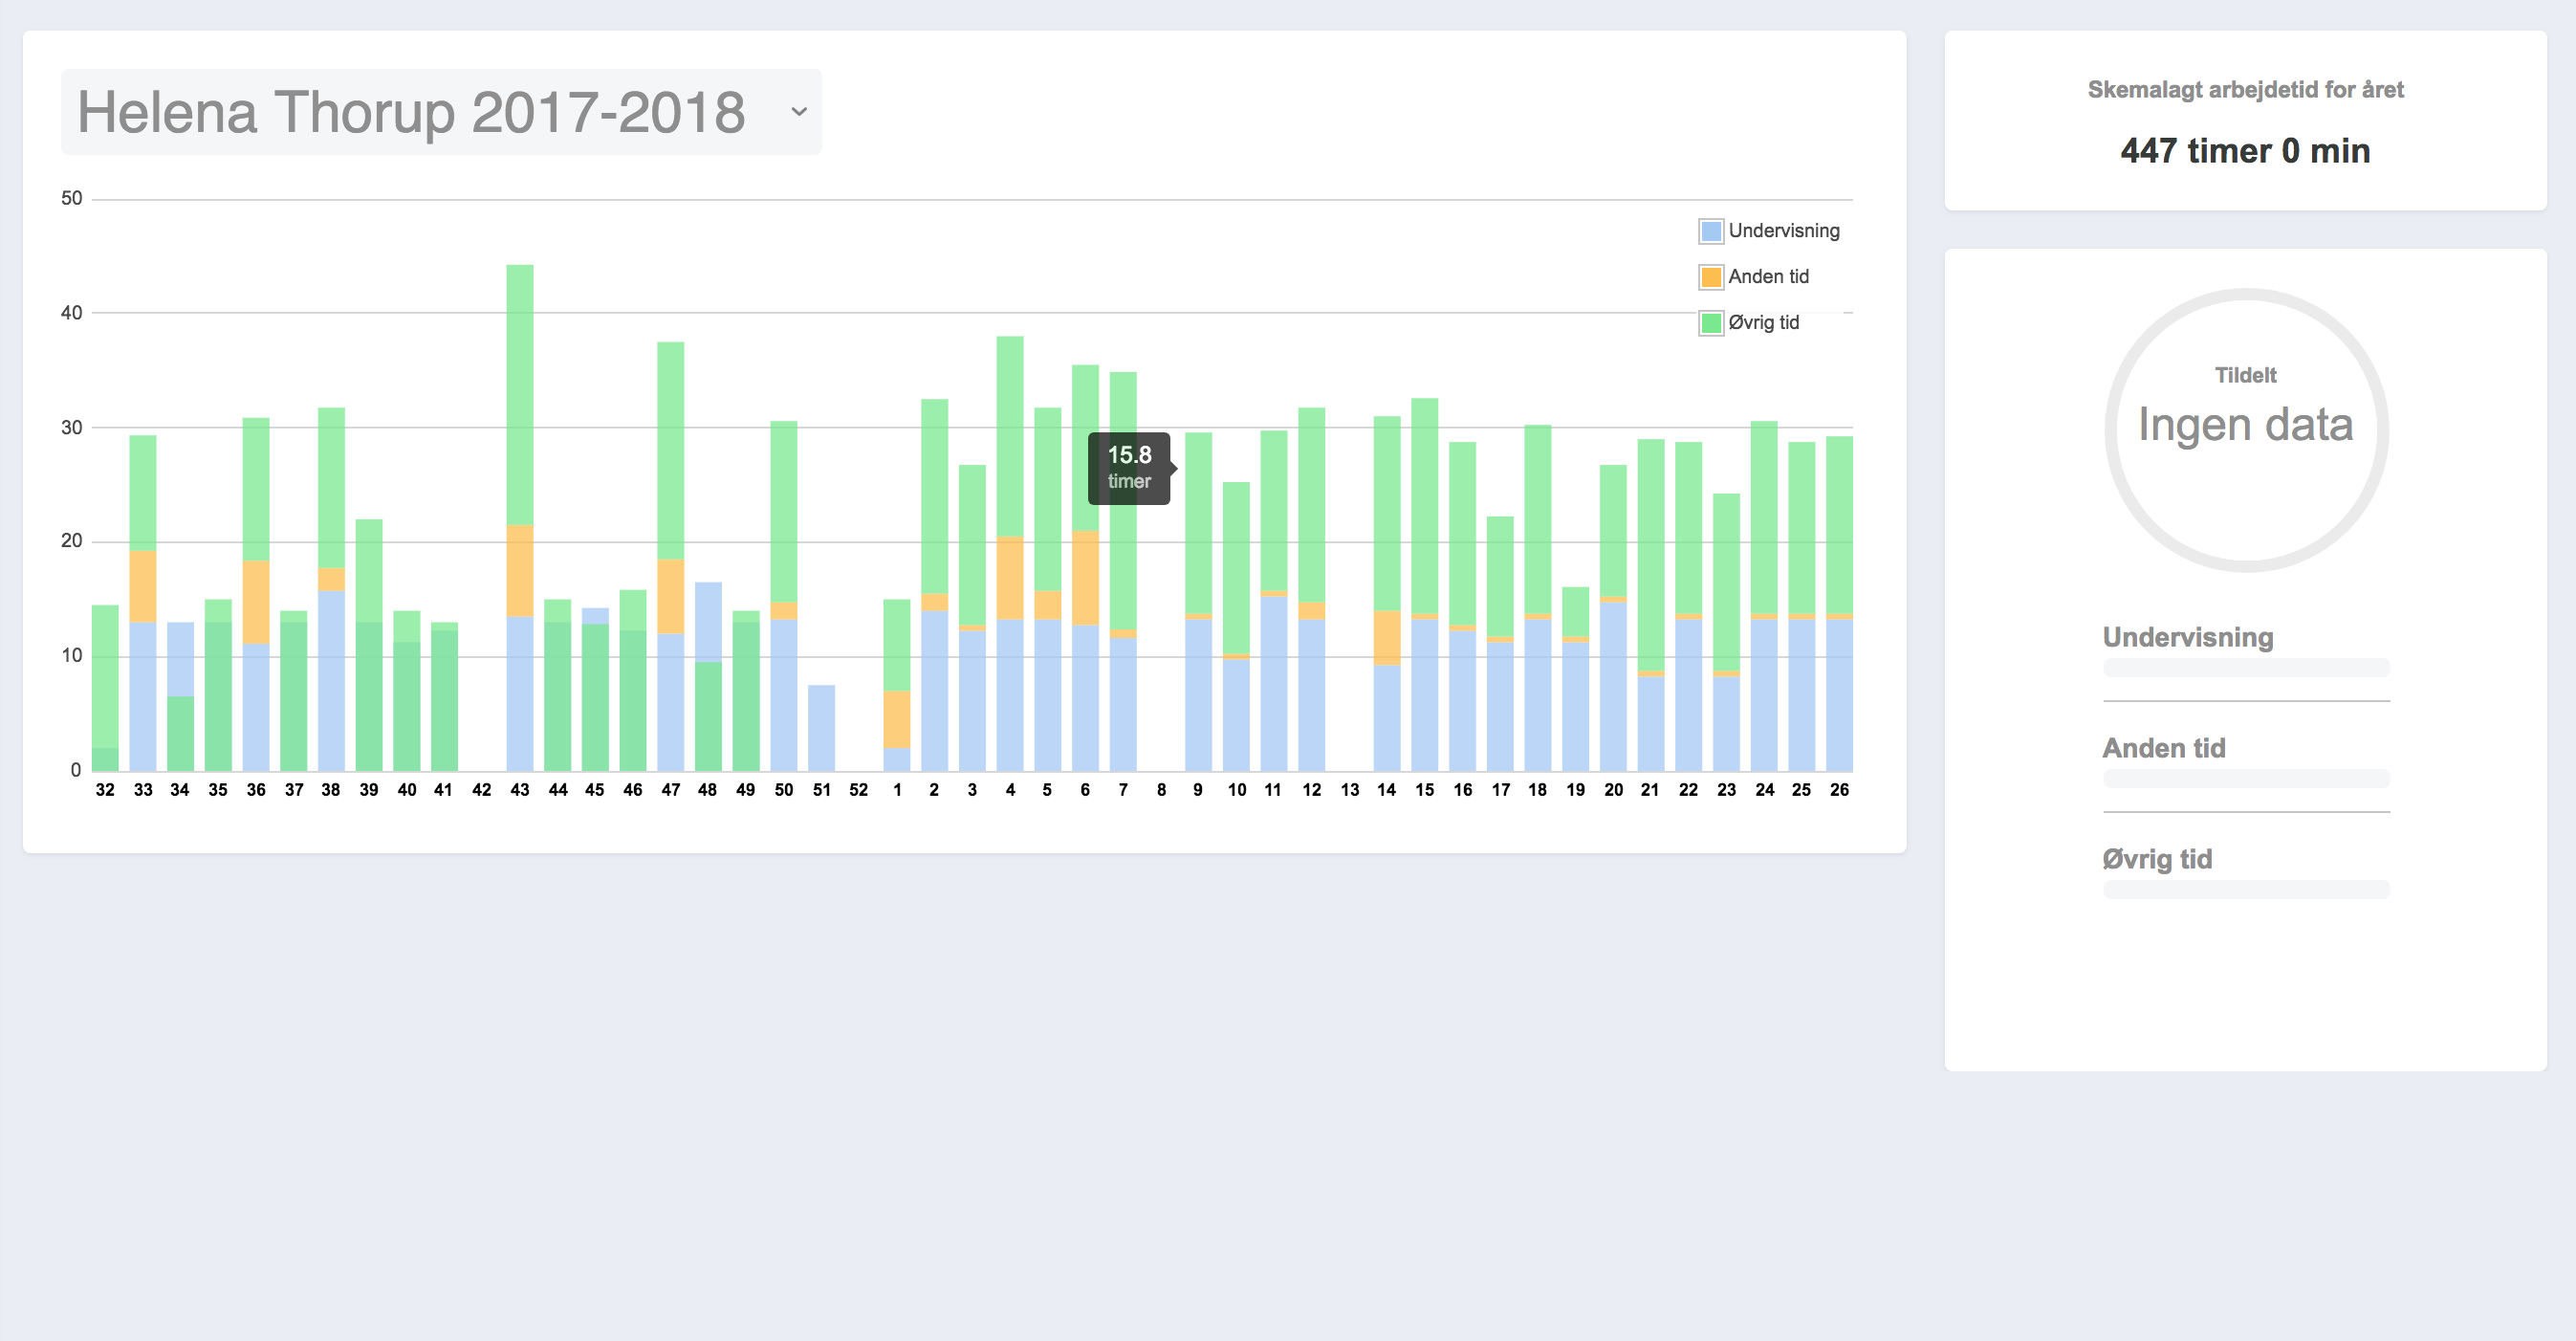Click the bar for week 38

tap(331, 589)
